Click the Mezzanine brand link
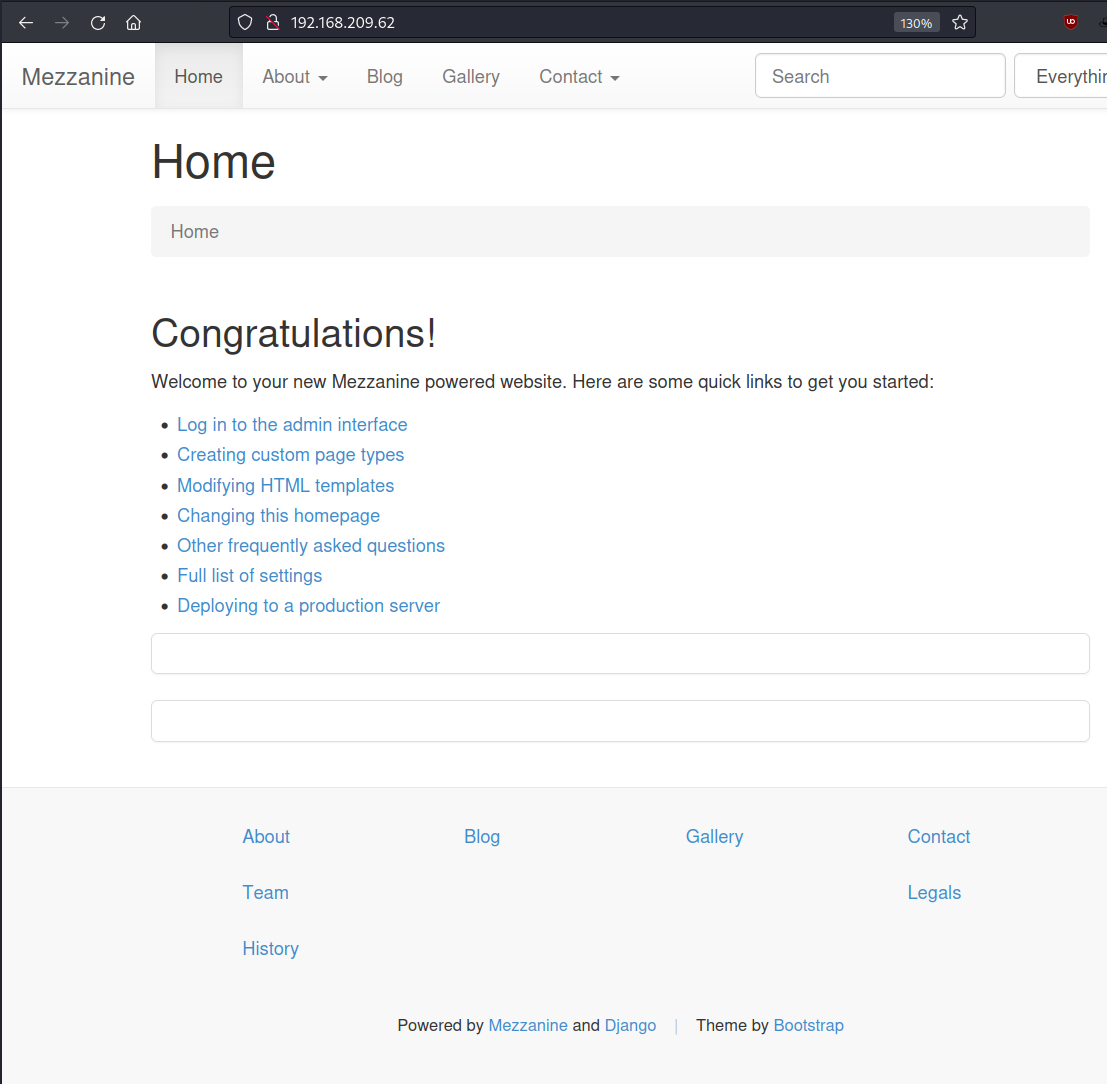The image size is (1107, 1084). pos(78,77)
